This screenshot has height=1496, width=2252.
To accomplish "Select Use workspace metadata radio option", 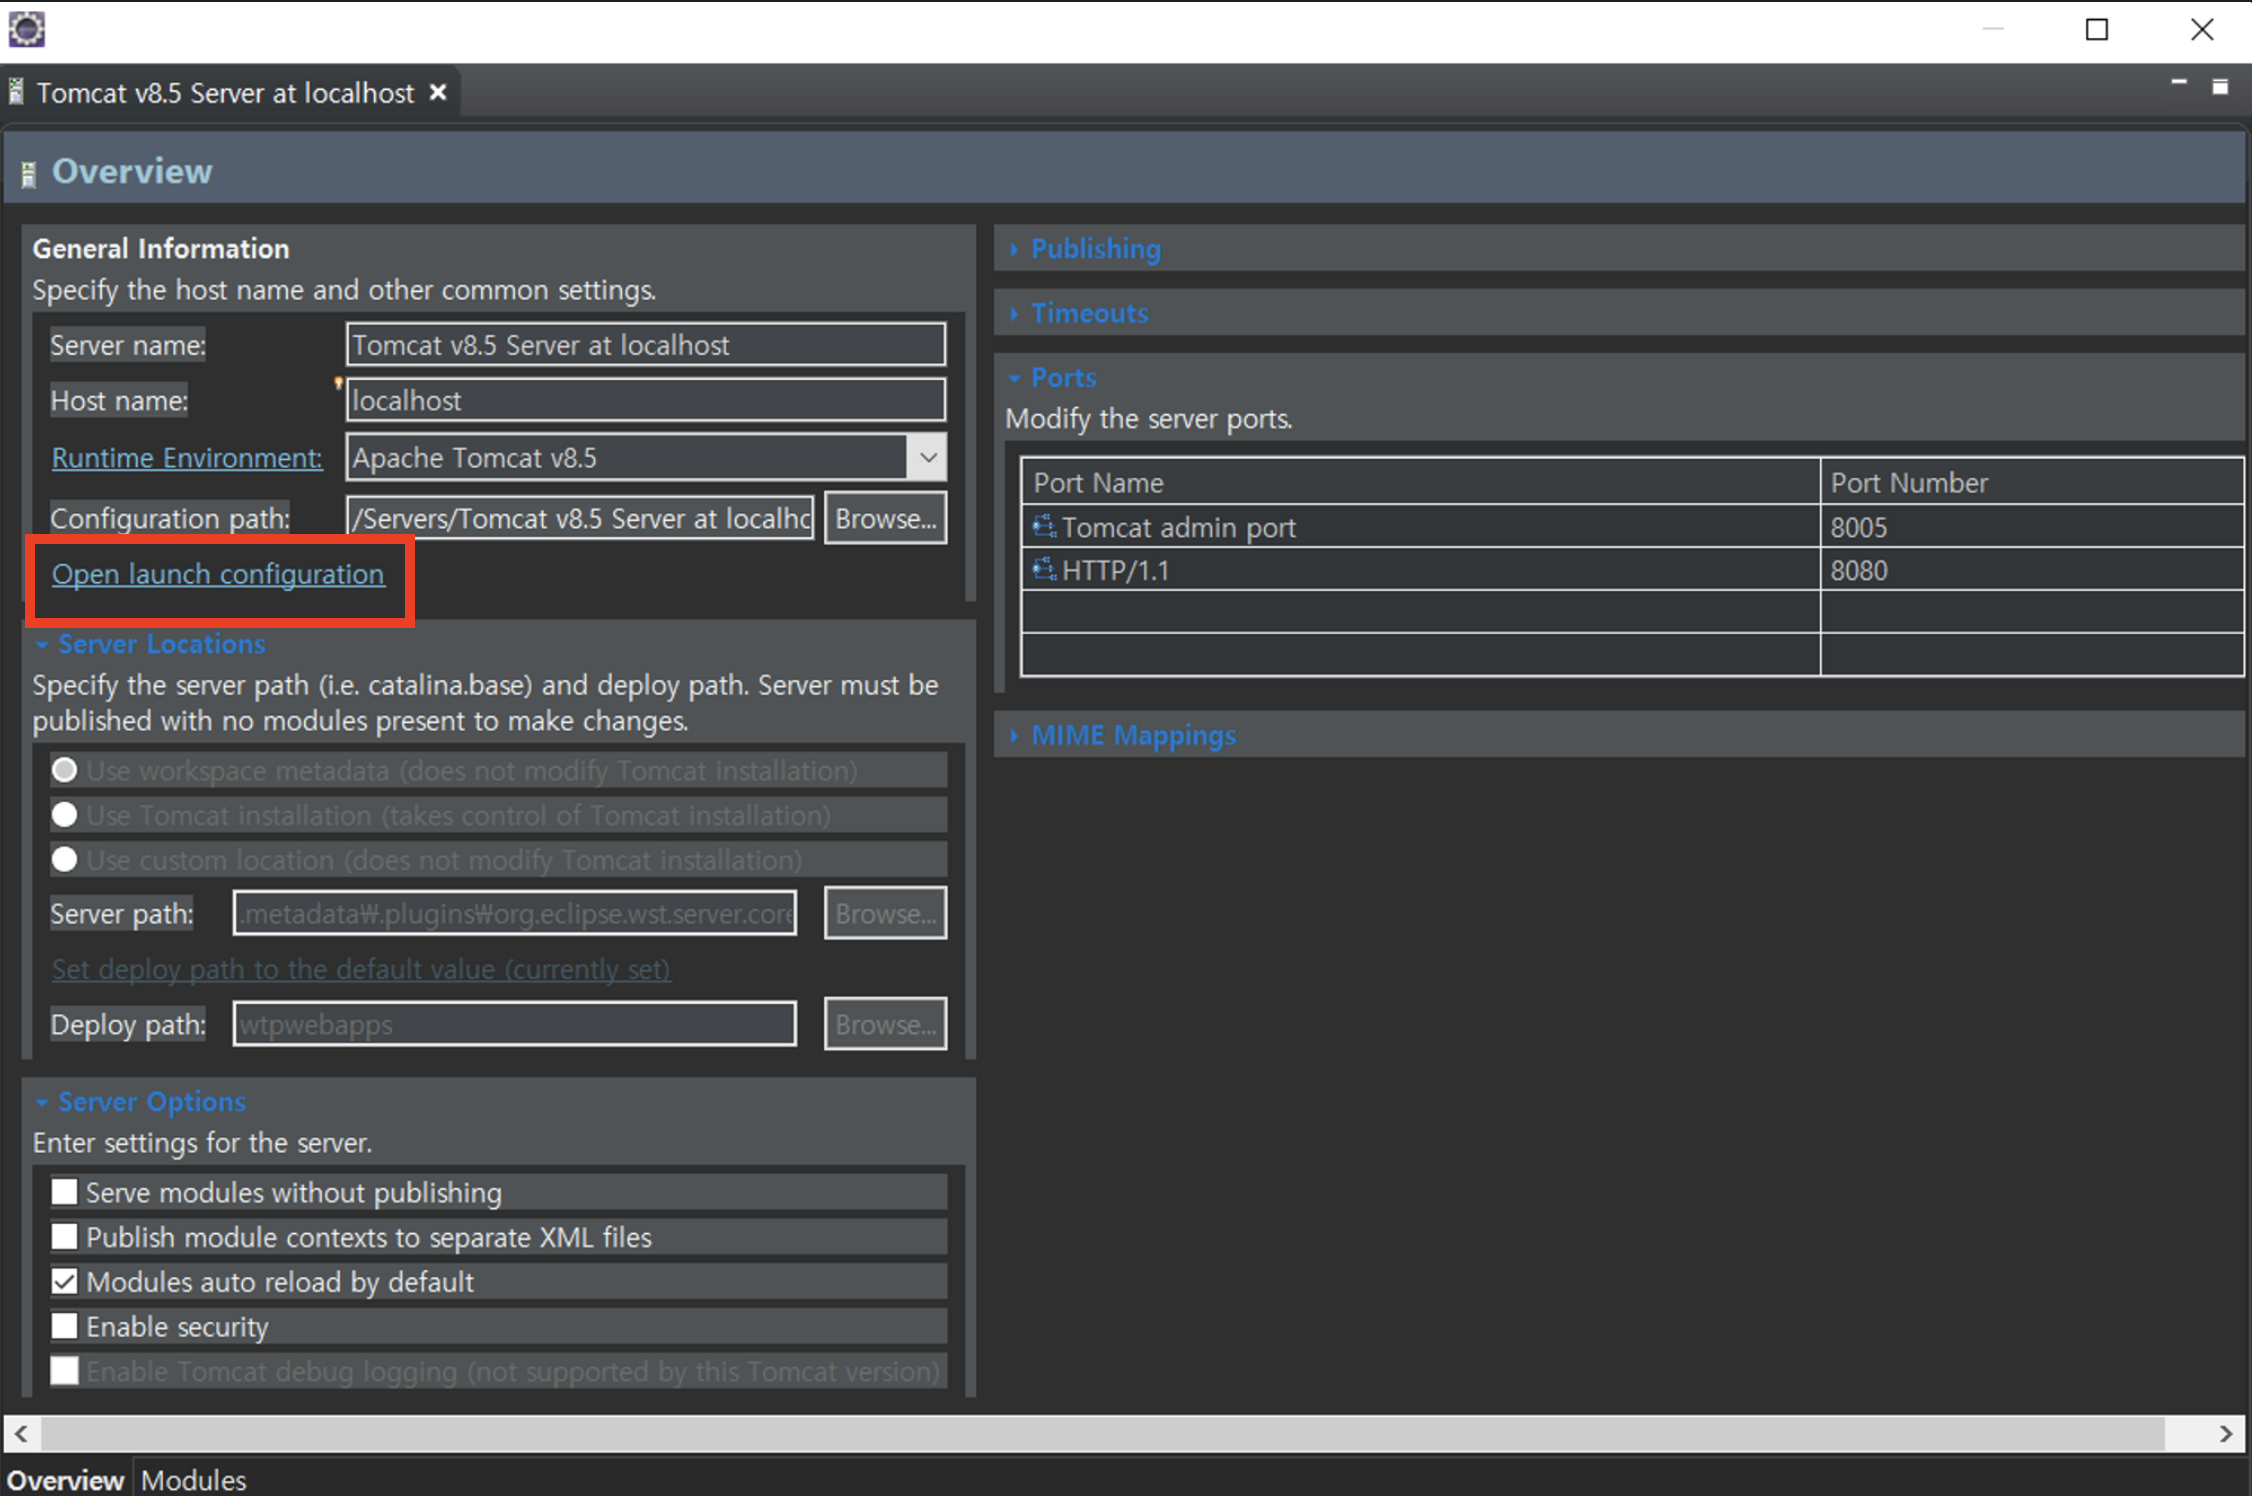I will (x=65, y=770).
